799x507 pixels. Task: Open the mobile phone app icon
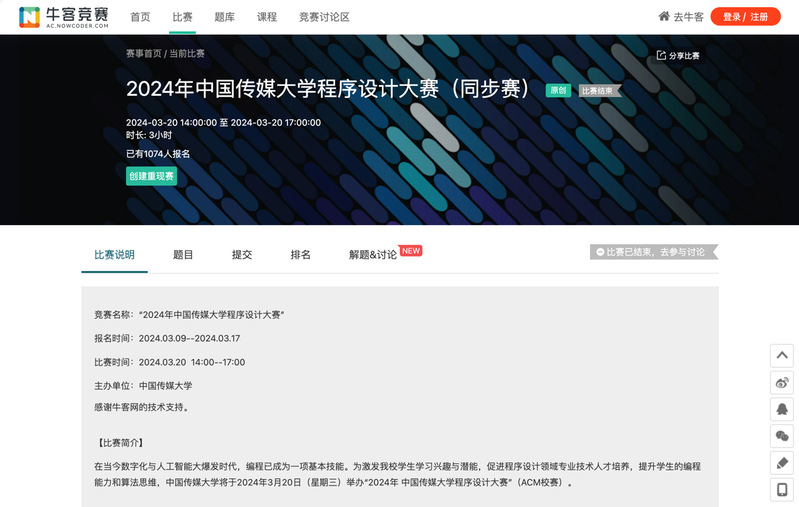[782, 490]
